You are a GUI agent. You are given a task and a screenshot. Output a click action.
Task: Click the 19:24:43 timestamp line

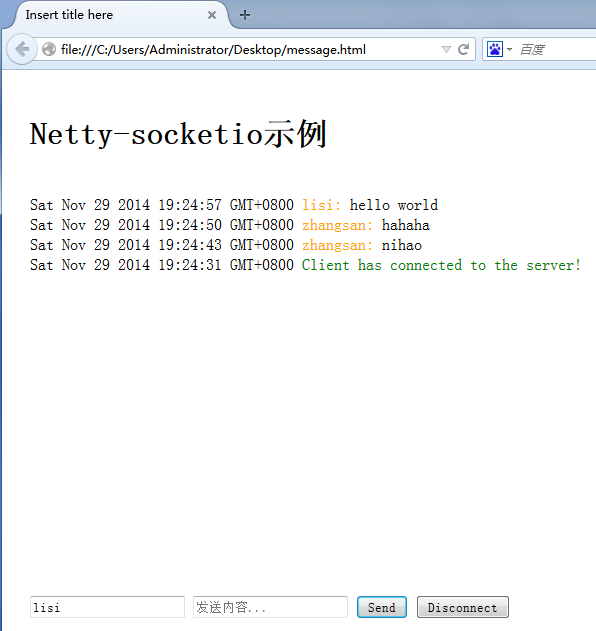tap(162, 245)
